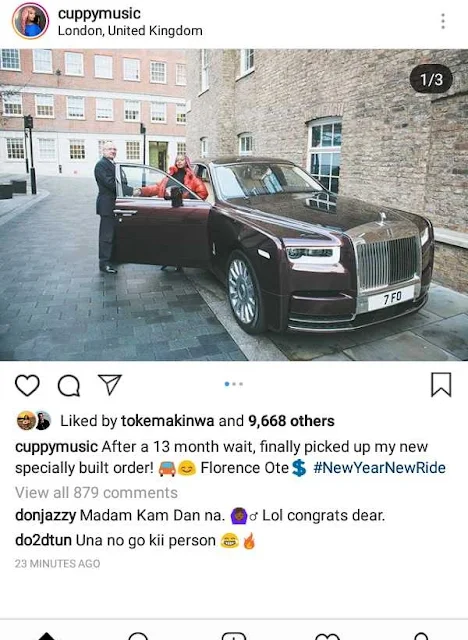This screenshot has height=640, width=468.
Task: Go to Home tab in bottom bar
Action: point(46,636)
